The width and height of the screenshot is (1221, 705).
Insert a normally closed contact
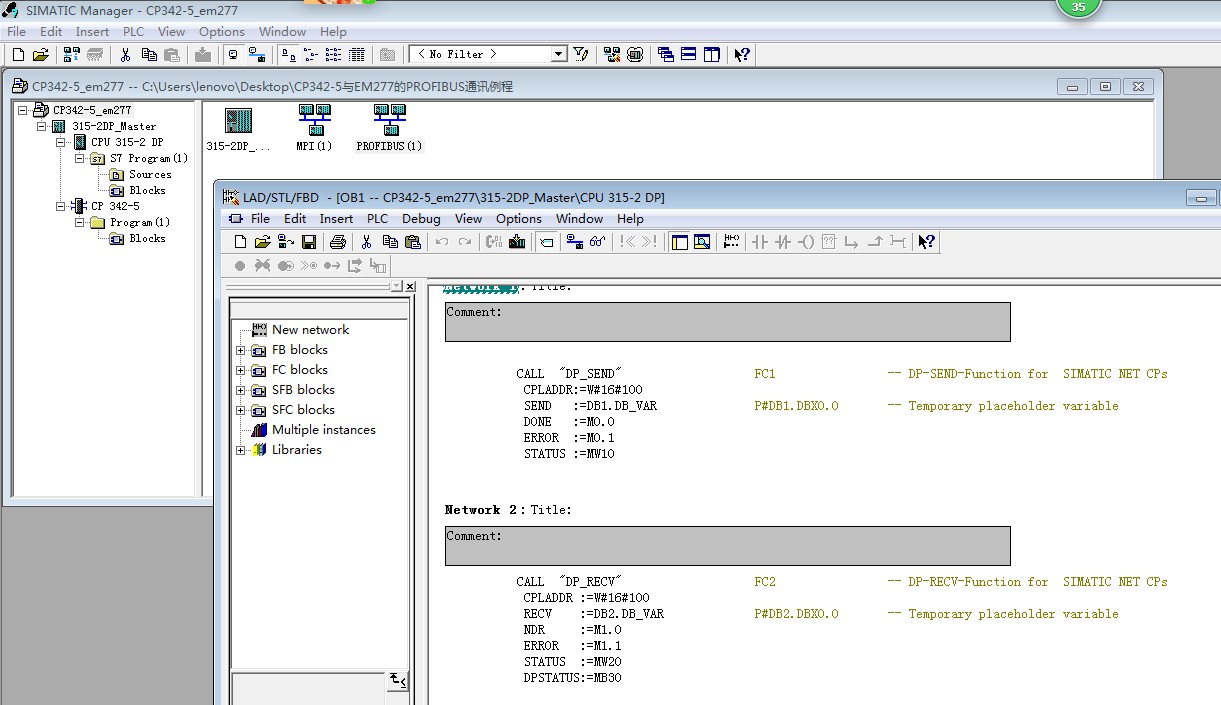783,241
